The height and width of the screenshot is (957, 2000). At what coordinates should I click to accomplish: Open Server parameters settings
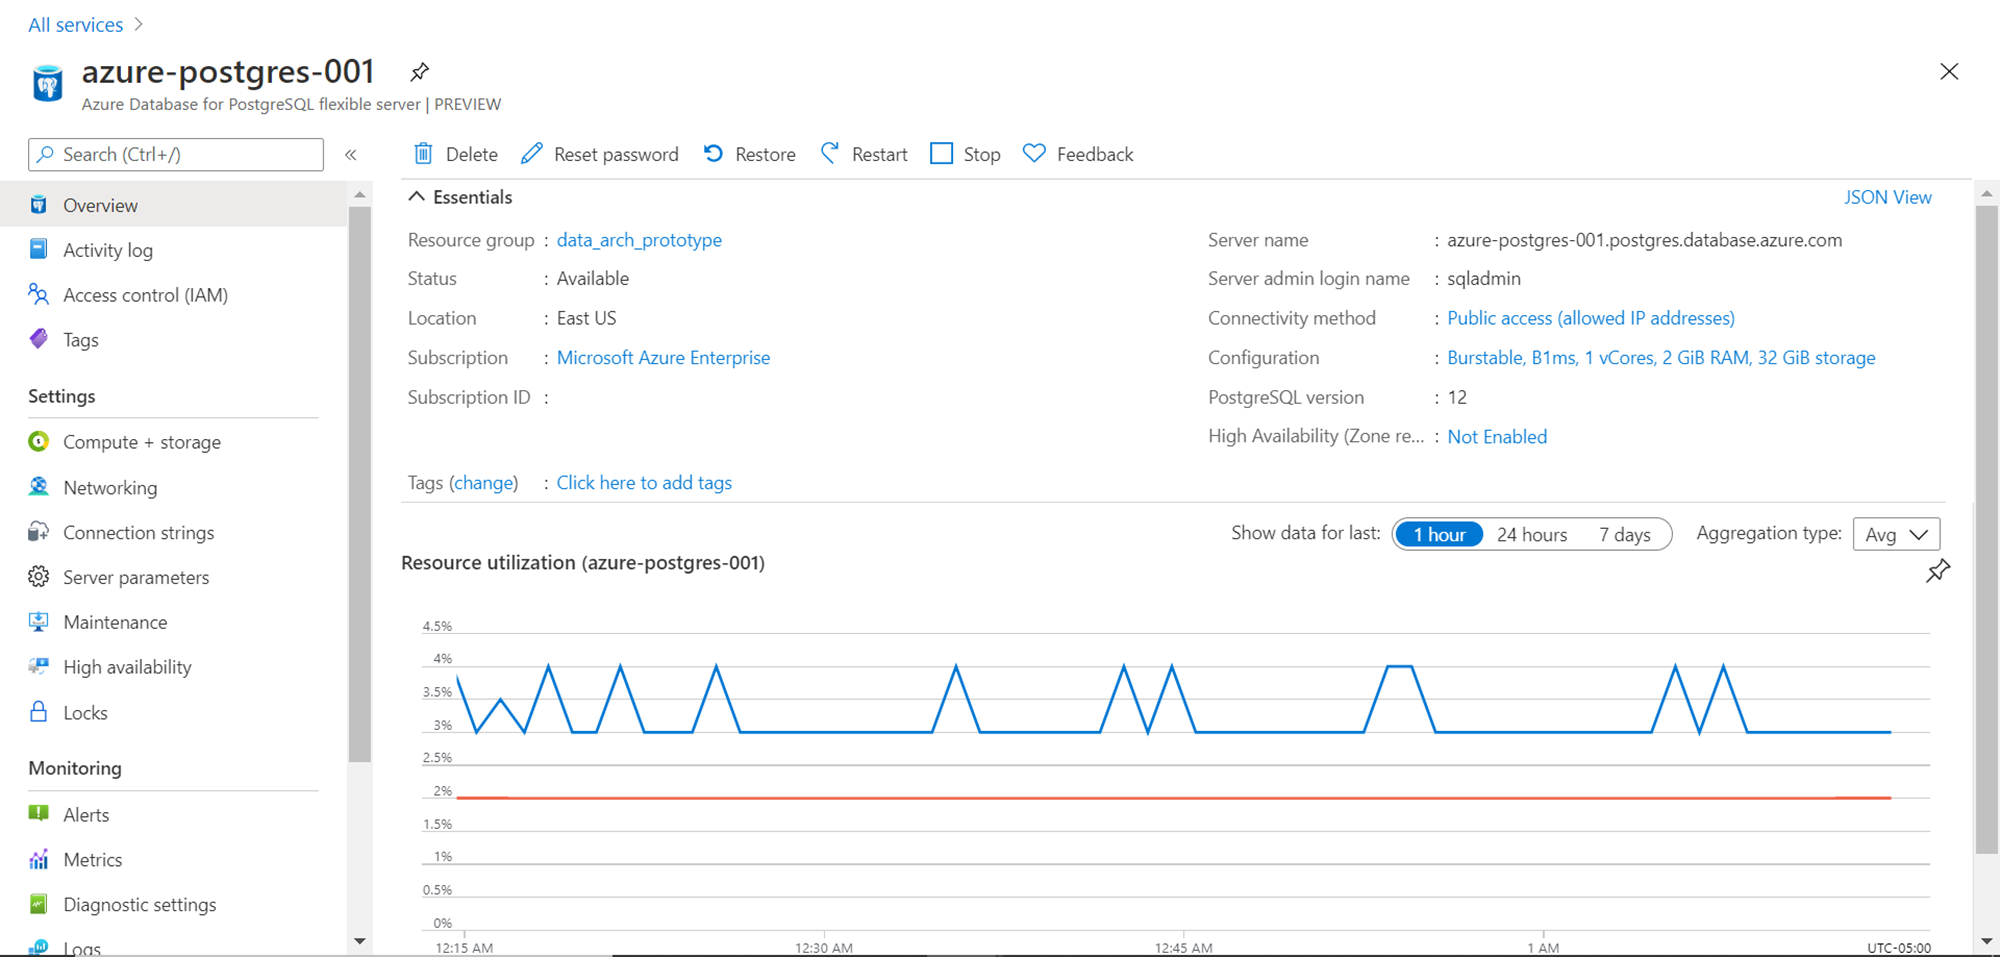[x=136, y=577]
